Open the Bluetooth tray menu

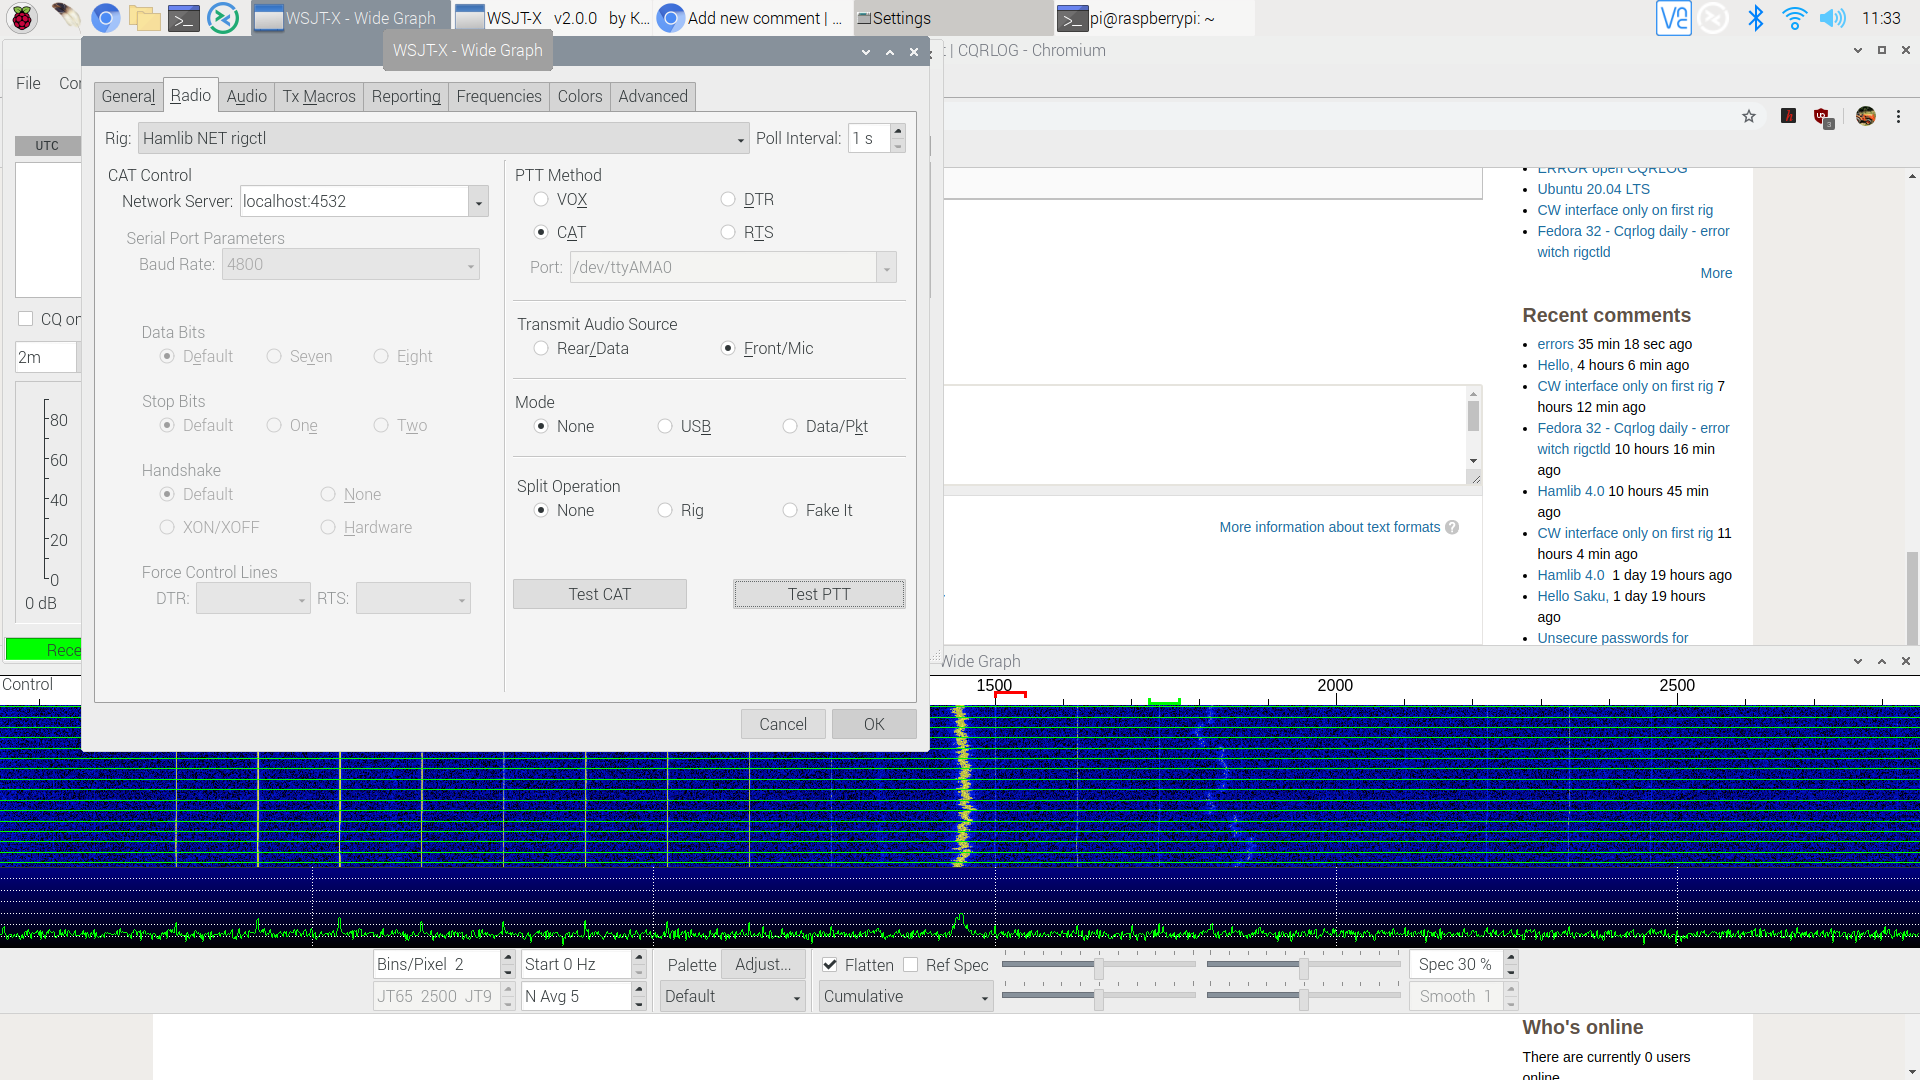[1755, 18]
